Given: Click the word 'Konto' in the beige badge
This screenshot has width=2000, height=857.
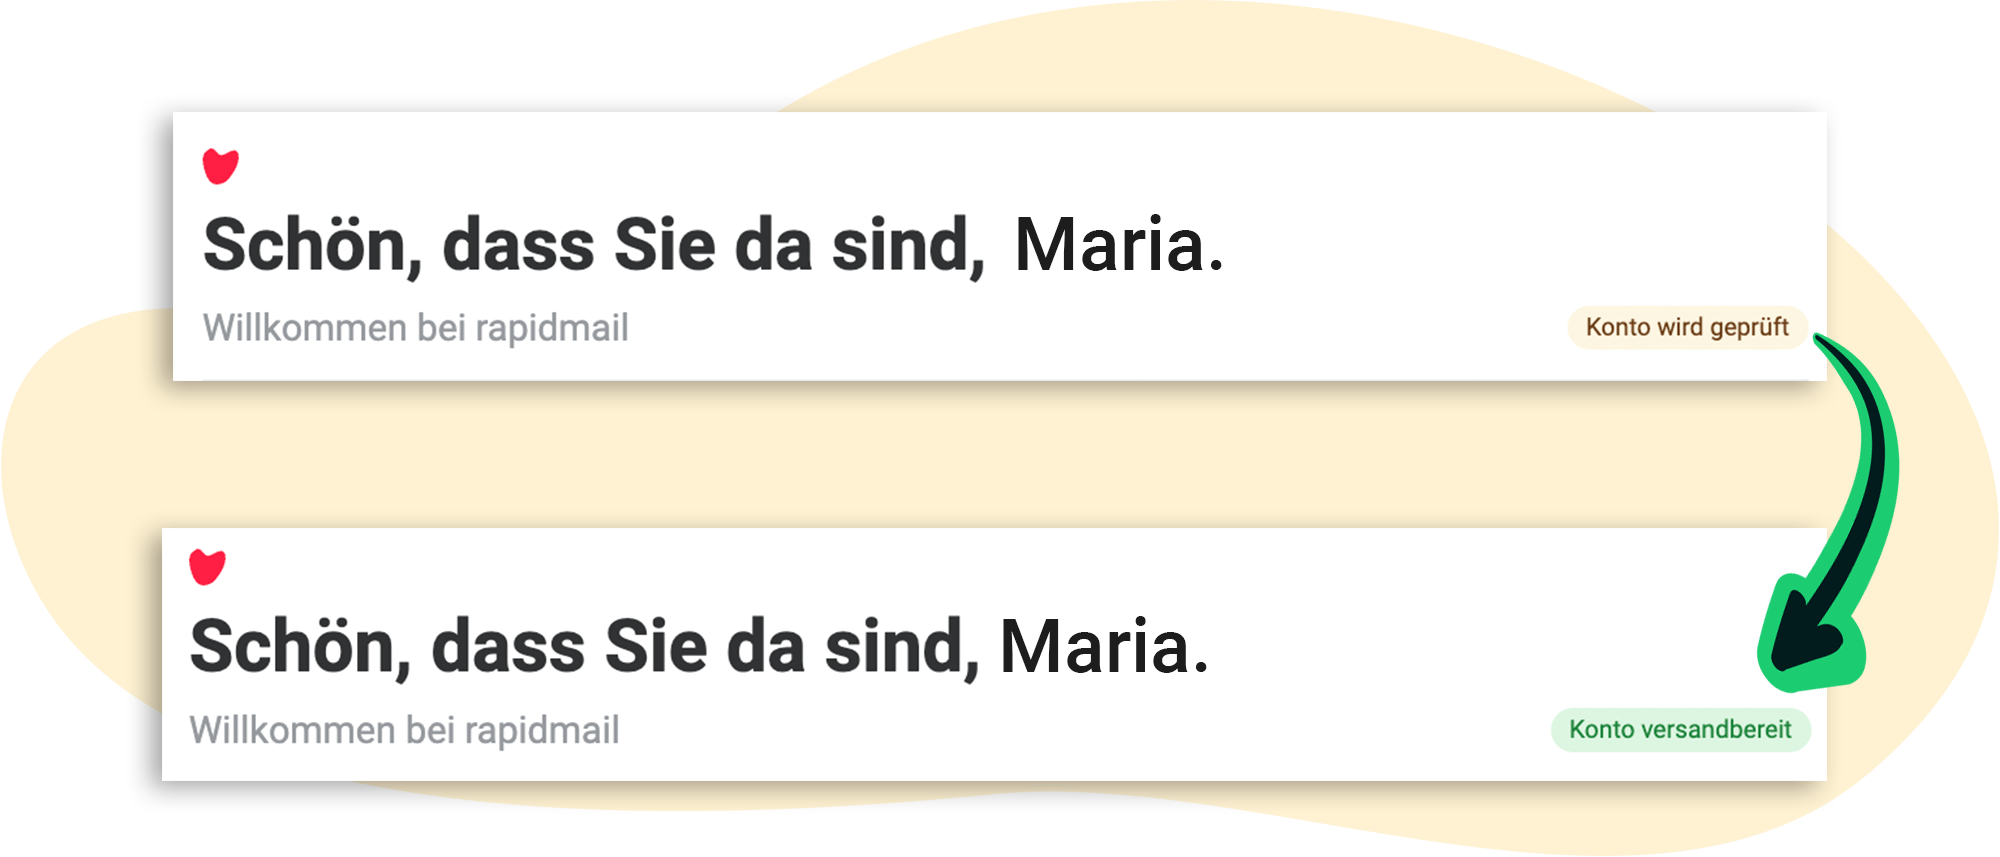Looking at the screenshot, I should (x=1618, y=328).
